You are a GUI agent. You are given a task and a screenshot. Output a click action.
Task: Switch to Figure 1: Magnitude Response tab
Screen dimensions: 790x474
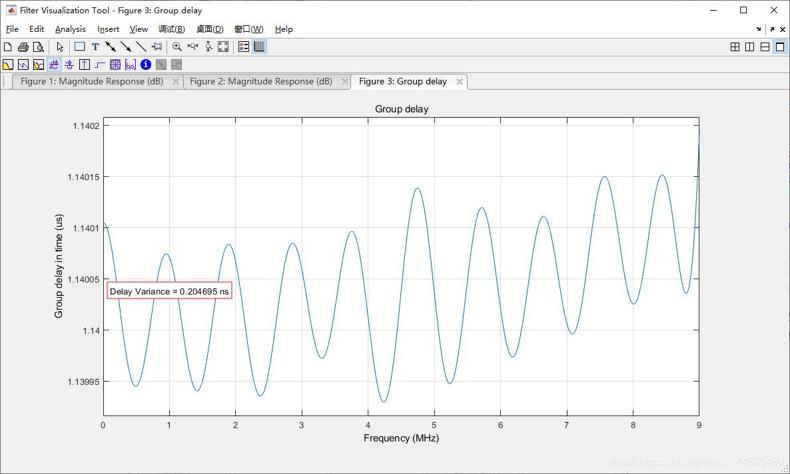(92, 81)
